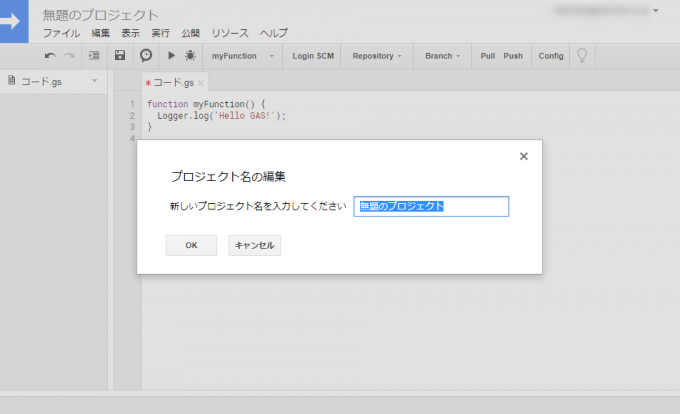Open the 公開 menu
The image size is (680, 414).
click(191, 33)
